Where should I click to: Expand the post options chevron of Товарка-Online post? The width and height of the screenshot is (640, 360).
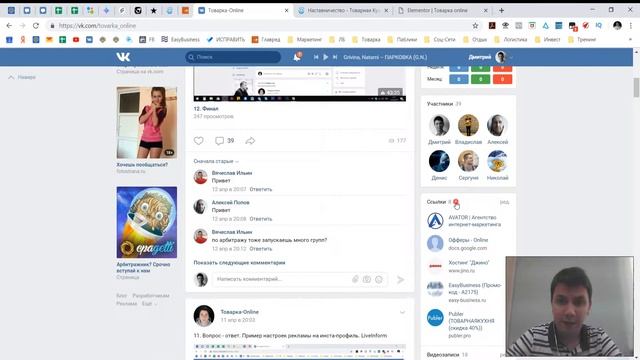pyautogui.click(x=402, y=312)
